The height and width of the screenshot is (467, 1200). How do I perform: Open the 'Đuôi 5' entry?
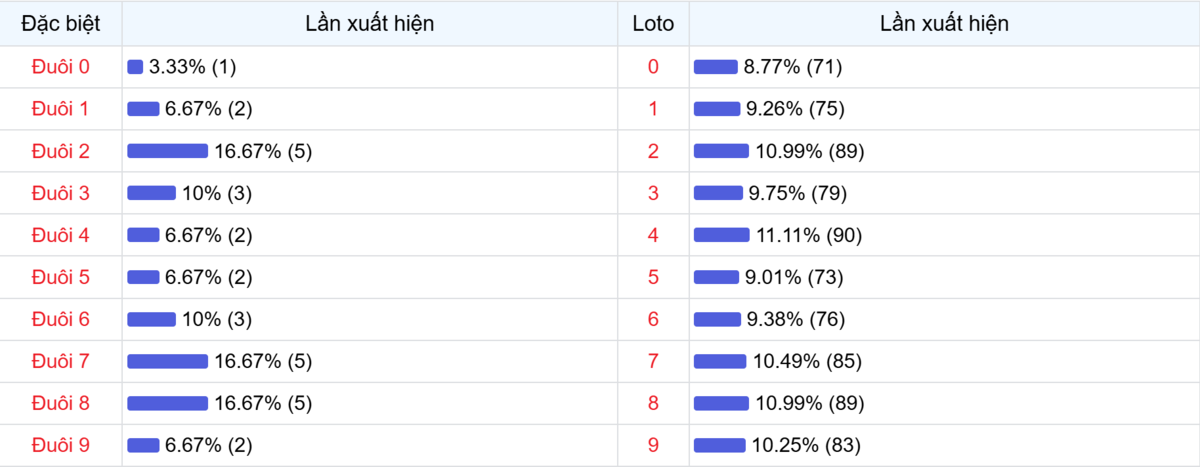pos(61,277)
